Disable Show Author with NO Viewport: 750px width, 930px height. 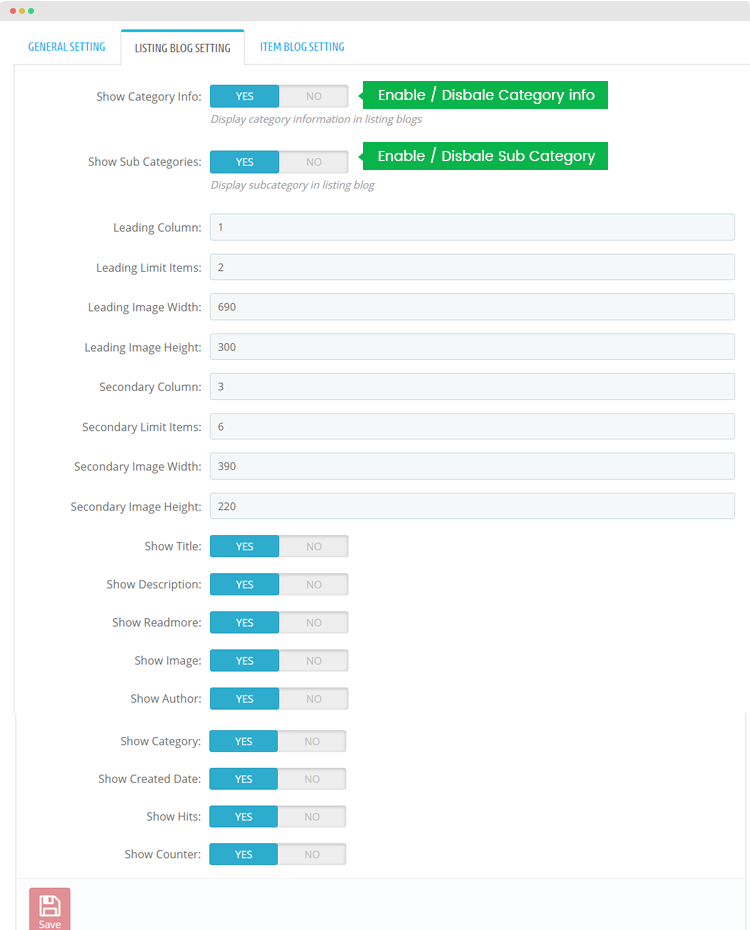314,699
